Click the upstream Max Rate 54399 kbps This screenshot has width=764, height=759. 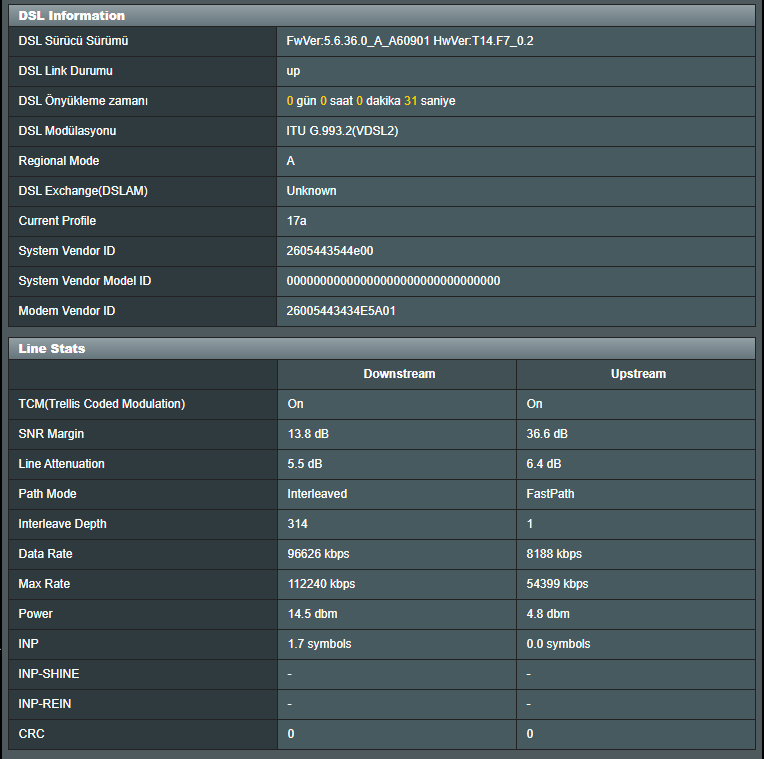click(557, 584)
